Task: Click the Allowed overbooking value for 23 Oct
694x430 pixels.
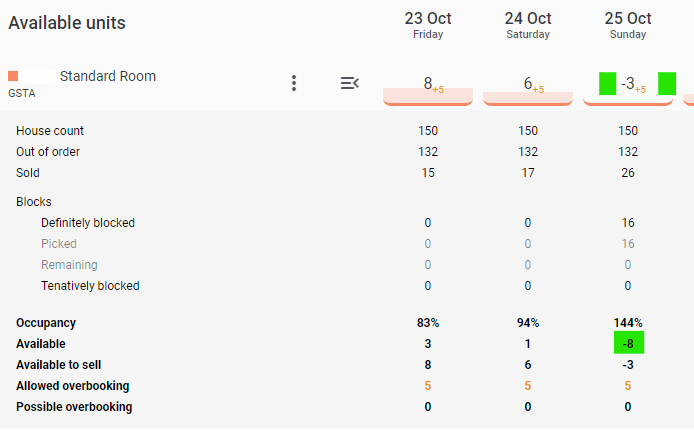Action: coord(428,386)
